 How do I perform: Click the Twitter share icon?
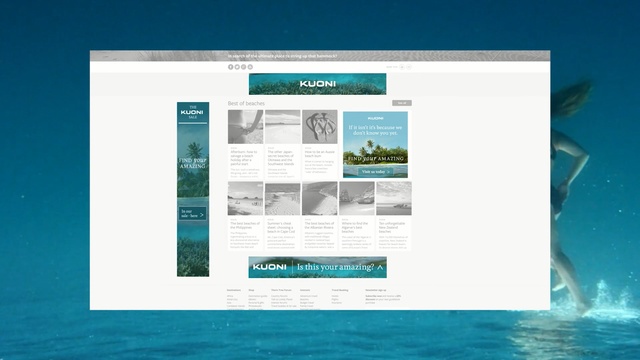point(237,67)
